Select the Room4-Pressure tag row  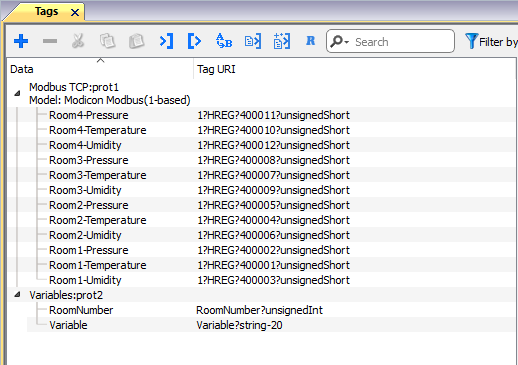tap(261, 115)
